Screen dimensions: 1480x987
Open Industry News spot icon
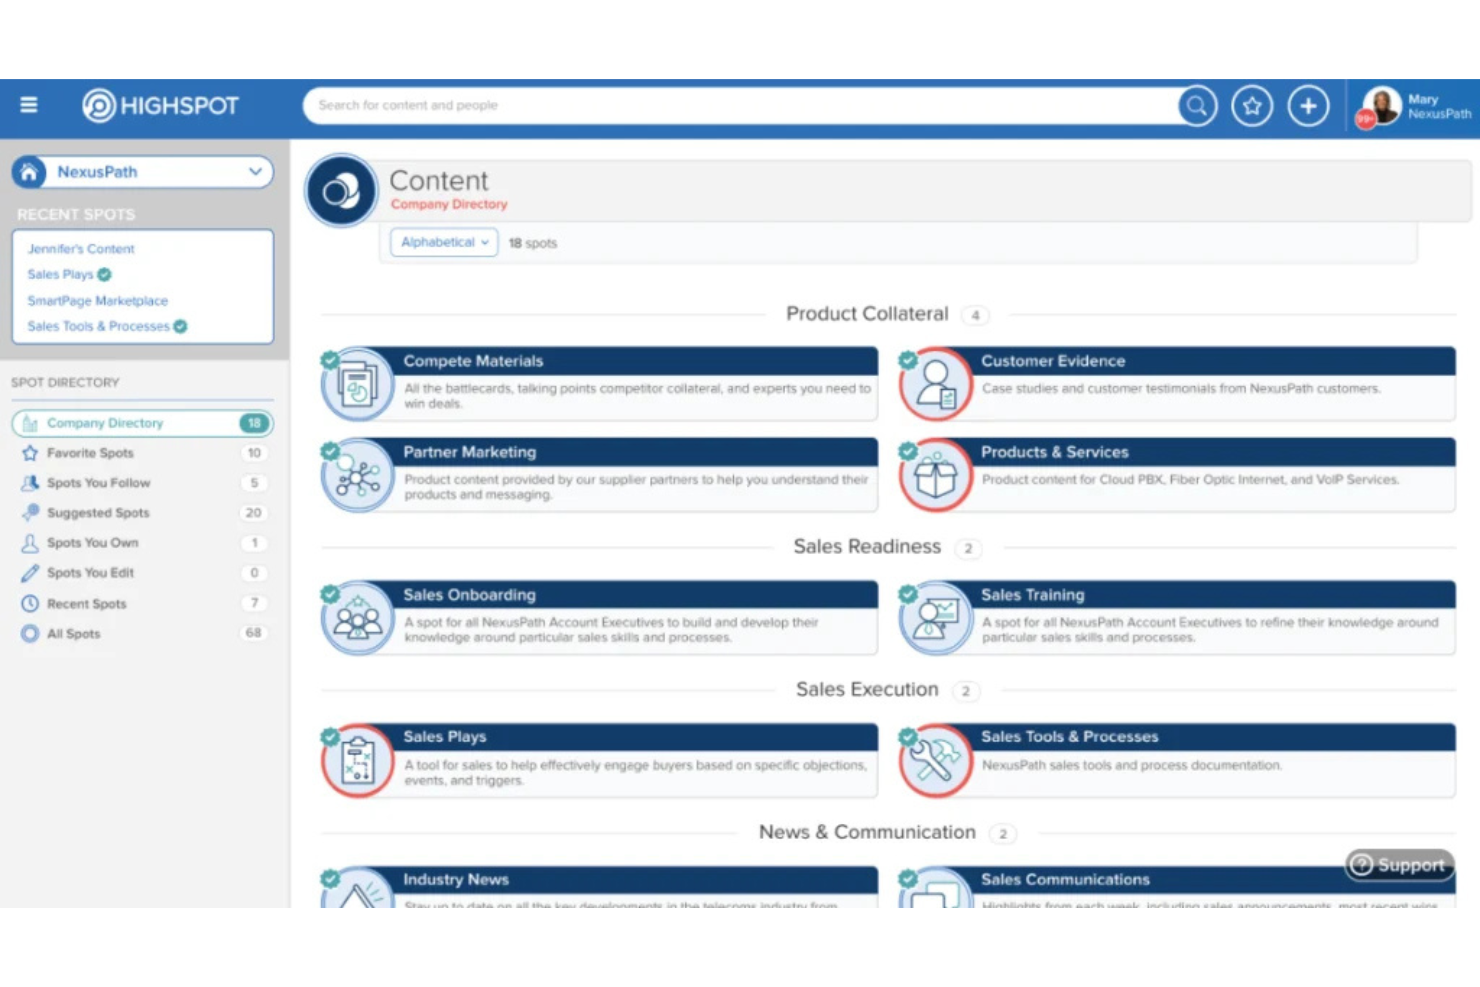(x=357, y=888)
